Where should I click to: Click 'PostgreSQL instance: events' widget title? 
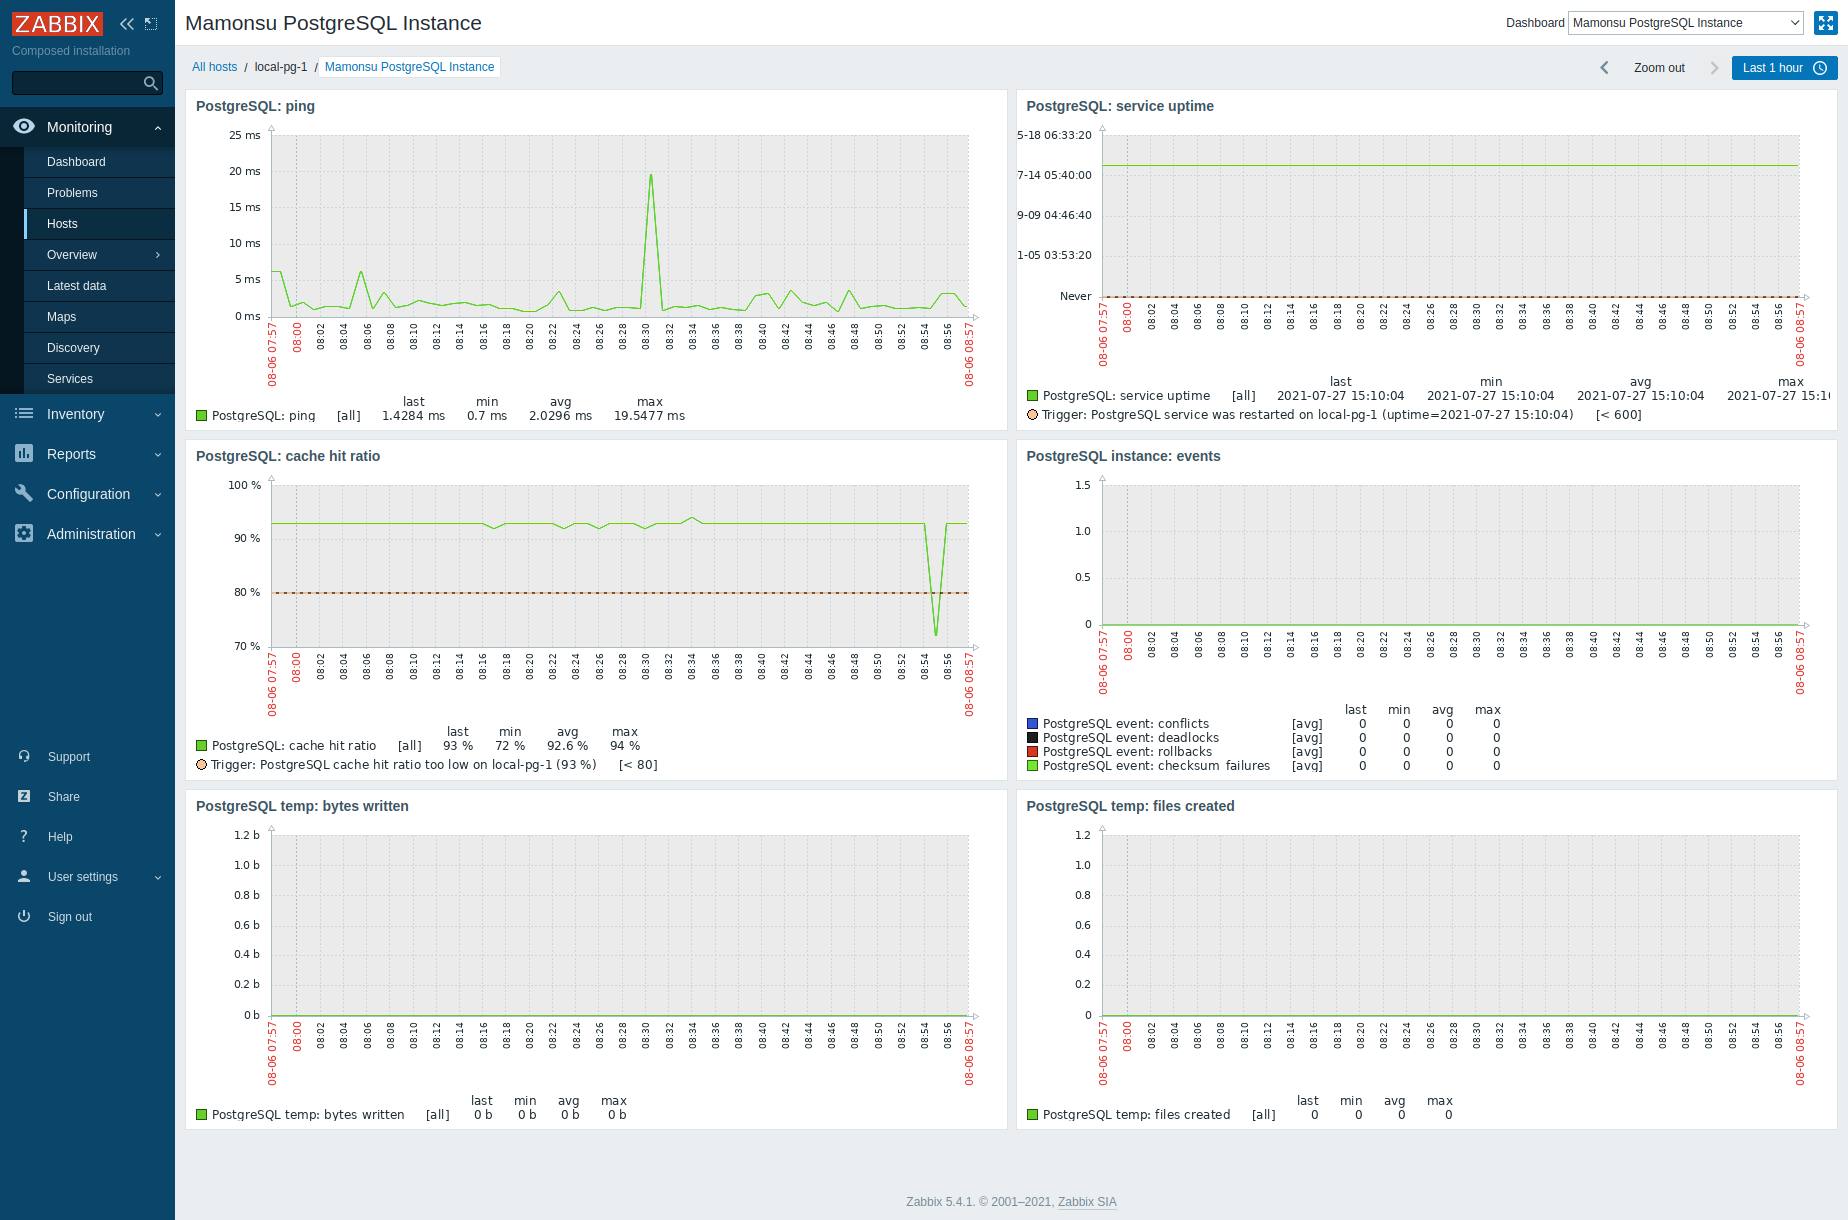tap(1123, 456)
